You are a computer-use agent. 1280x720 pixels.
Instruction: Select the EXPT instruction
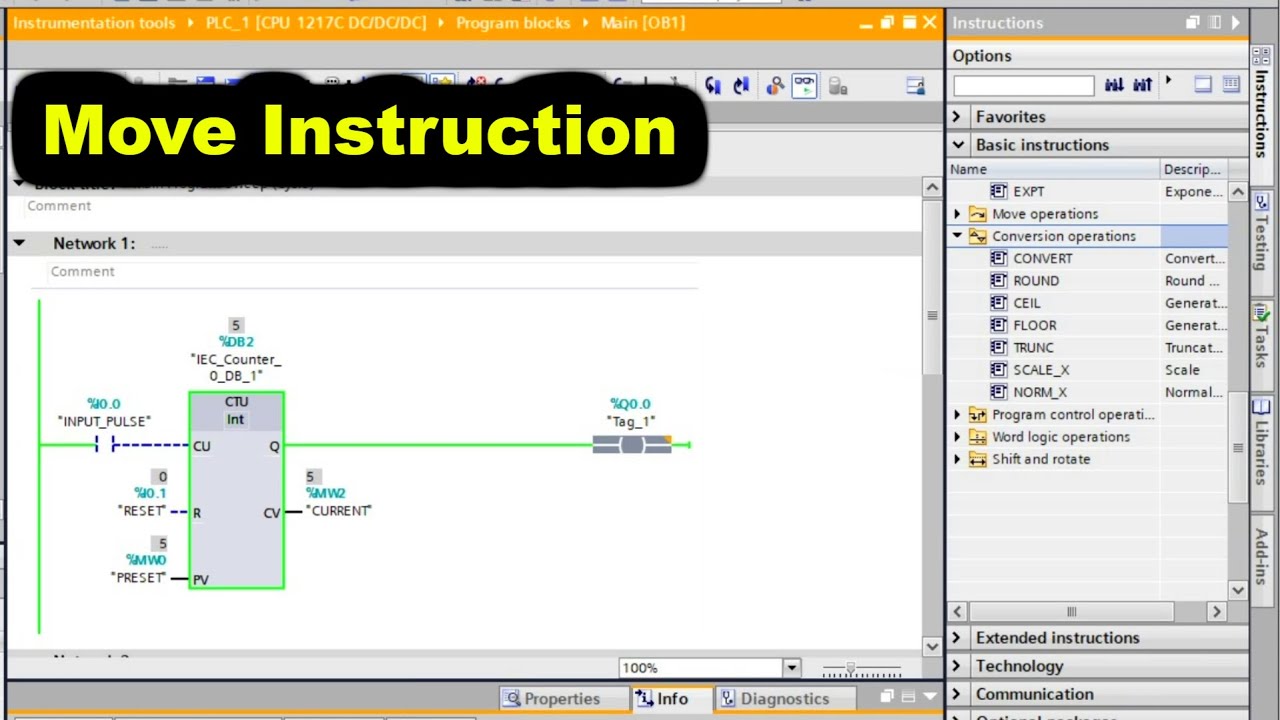coord(1028,191)
